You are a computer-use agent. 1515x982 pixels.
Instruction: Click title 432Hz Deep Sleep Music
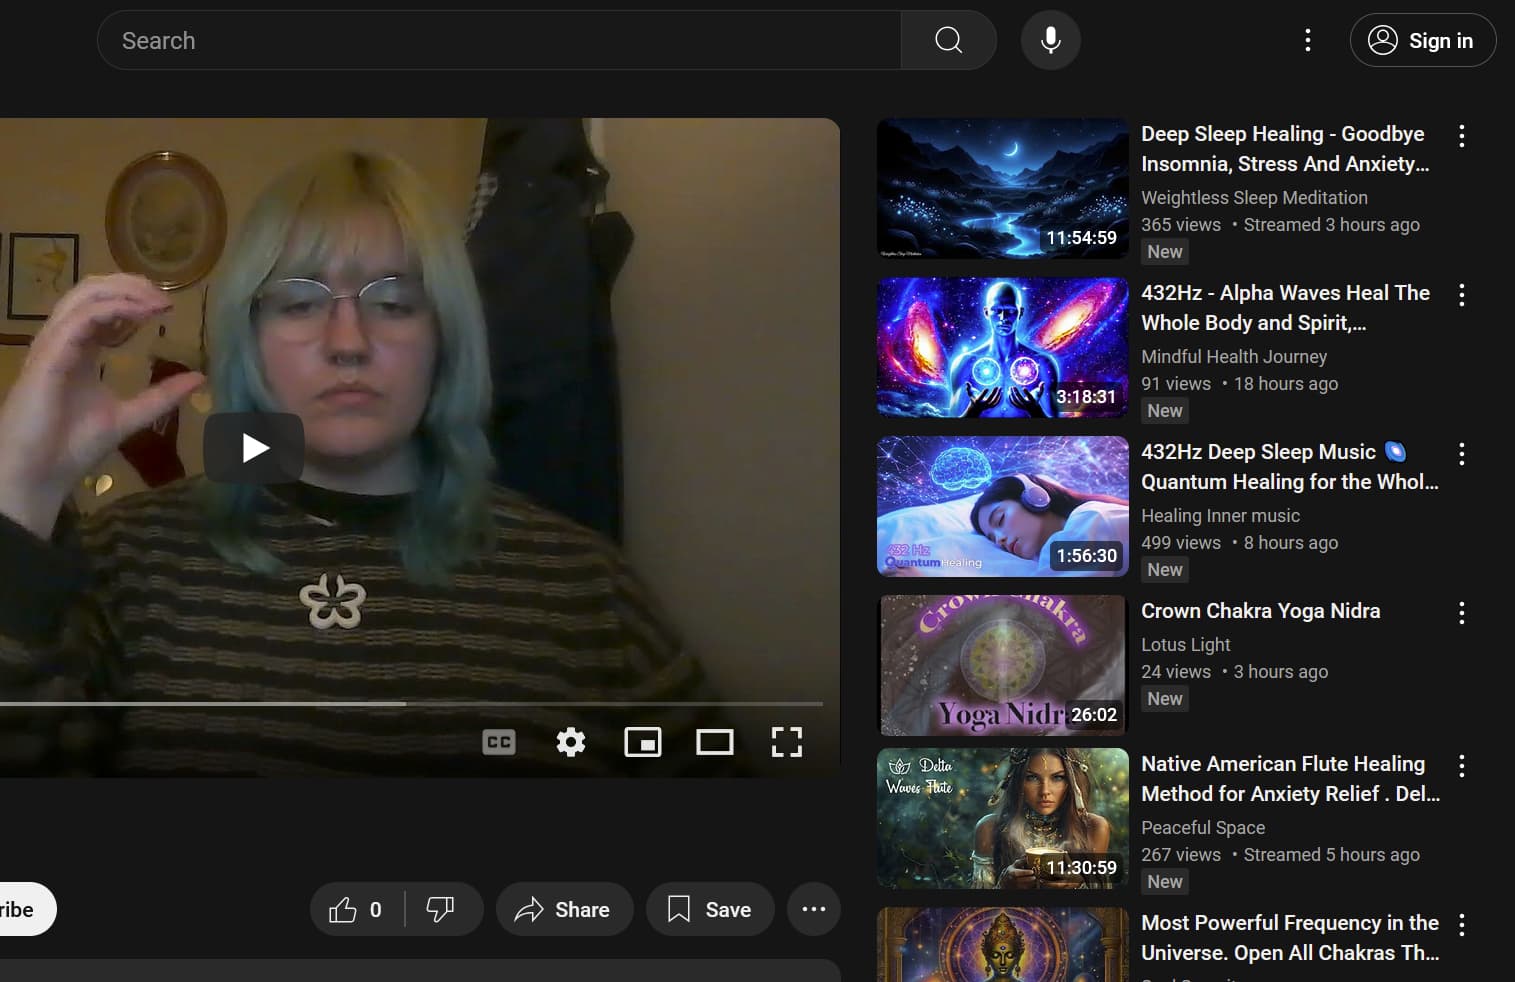coord(1289,467)
